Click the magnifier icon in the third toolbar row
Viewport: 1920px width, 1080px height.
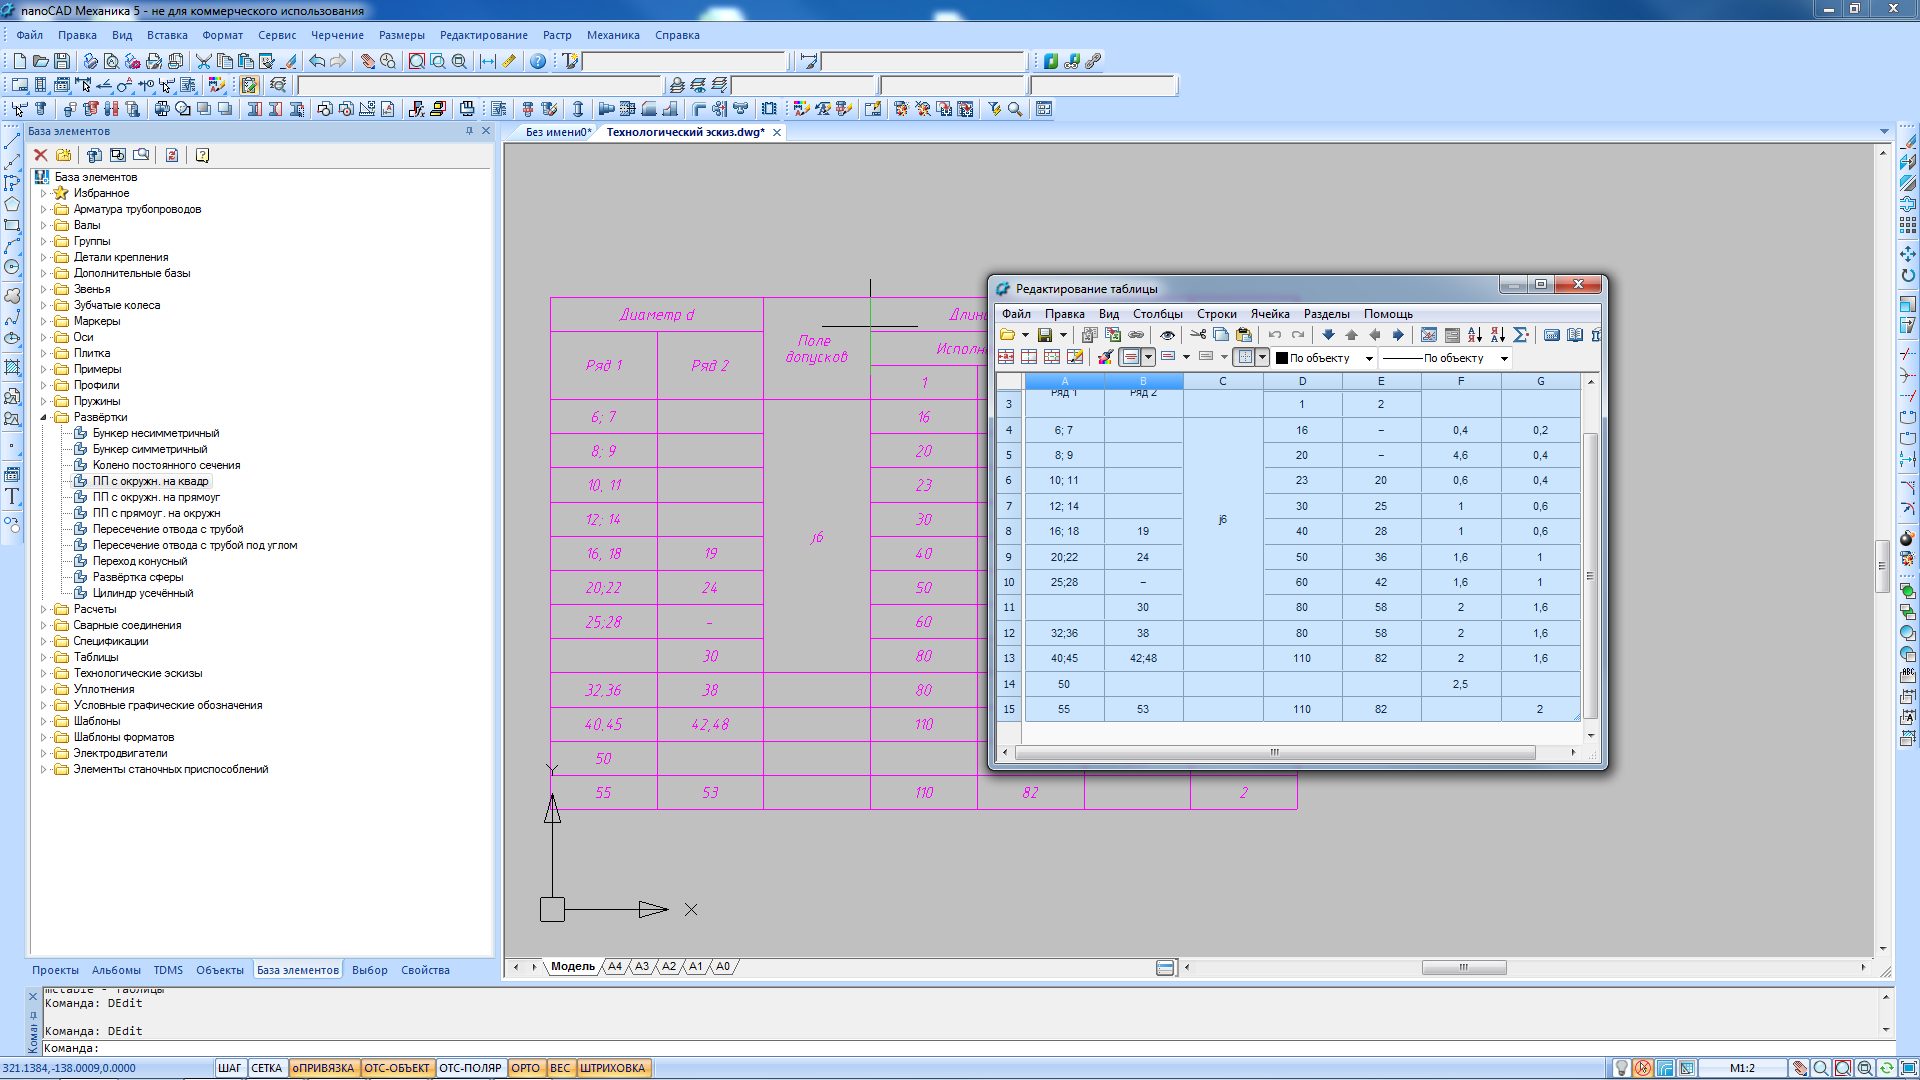[1015, 109]
